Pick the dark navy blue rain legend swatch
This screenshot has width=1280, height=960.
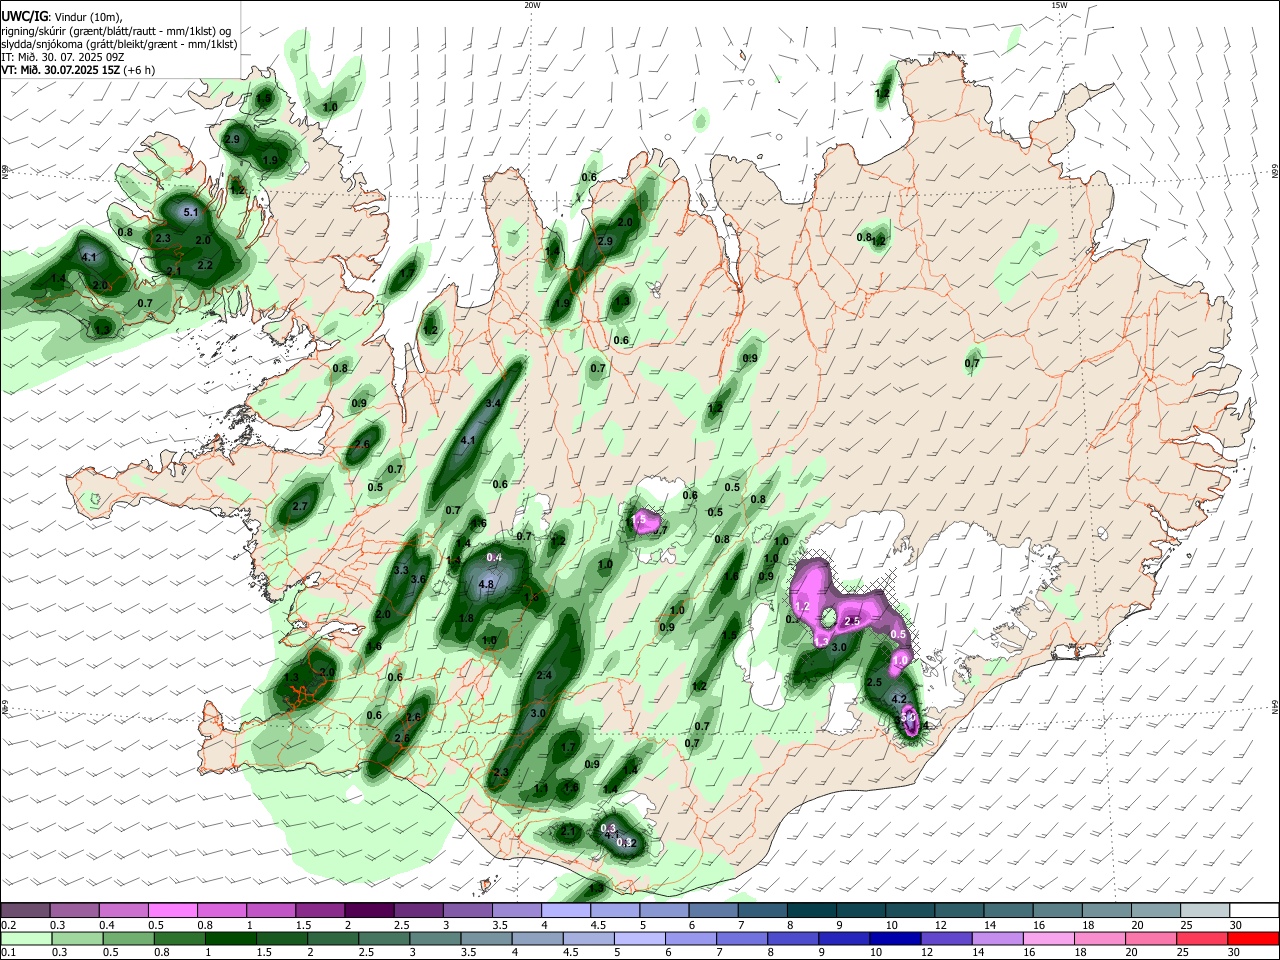click(x=893, y=938)
